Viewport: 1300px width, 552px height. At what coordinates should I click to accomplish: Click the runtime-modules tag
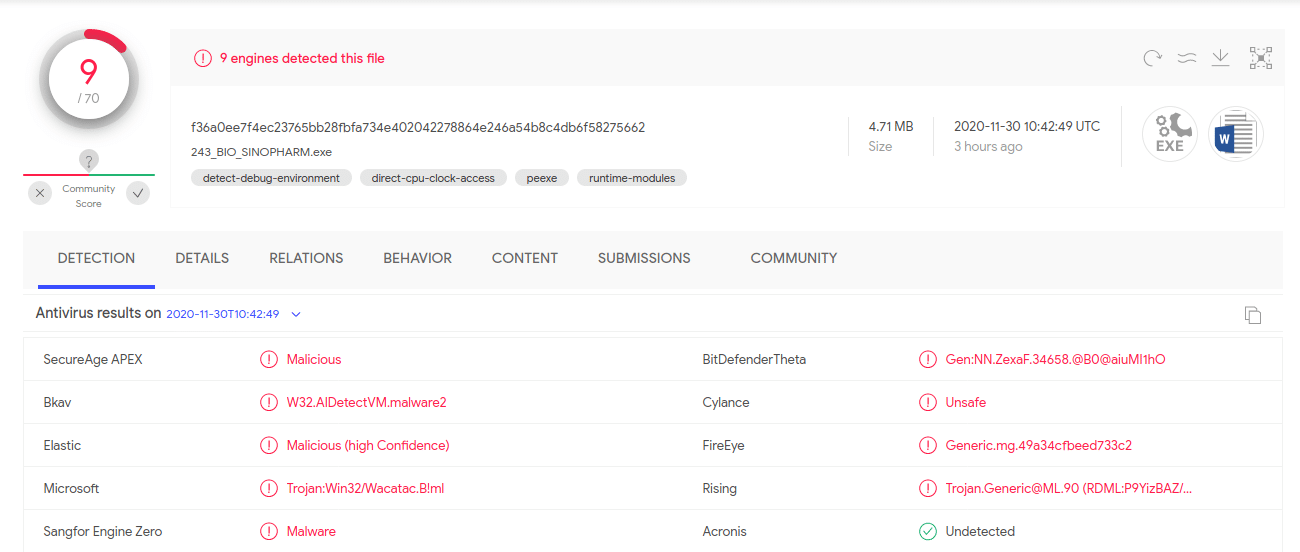coord(631,178)
